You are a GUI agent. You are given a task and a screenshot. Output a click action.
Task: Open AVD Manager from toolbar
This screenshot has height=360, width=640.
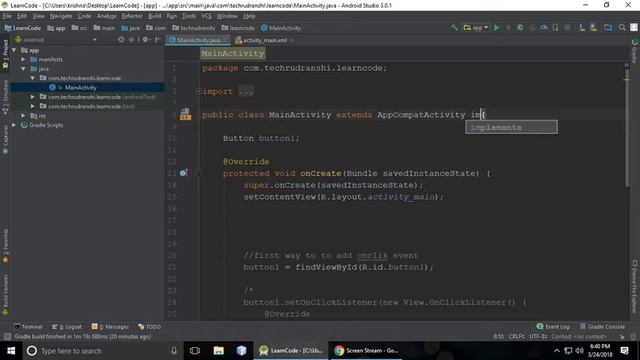582,28
